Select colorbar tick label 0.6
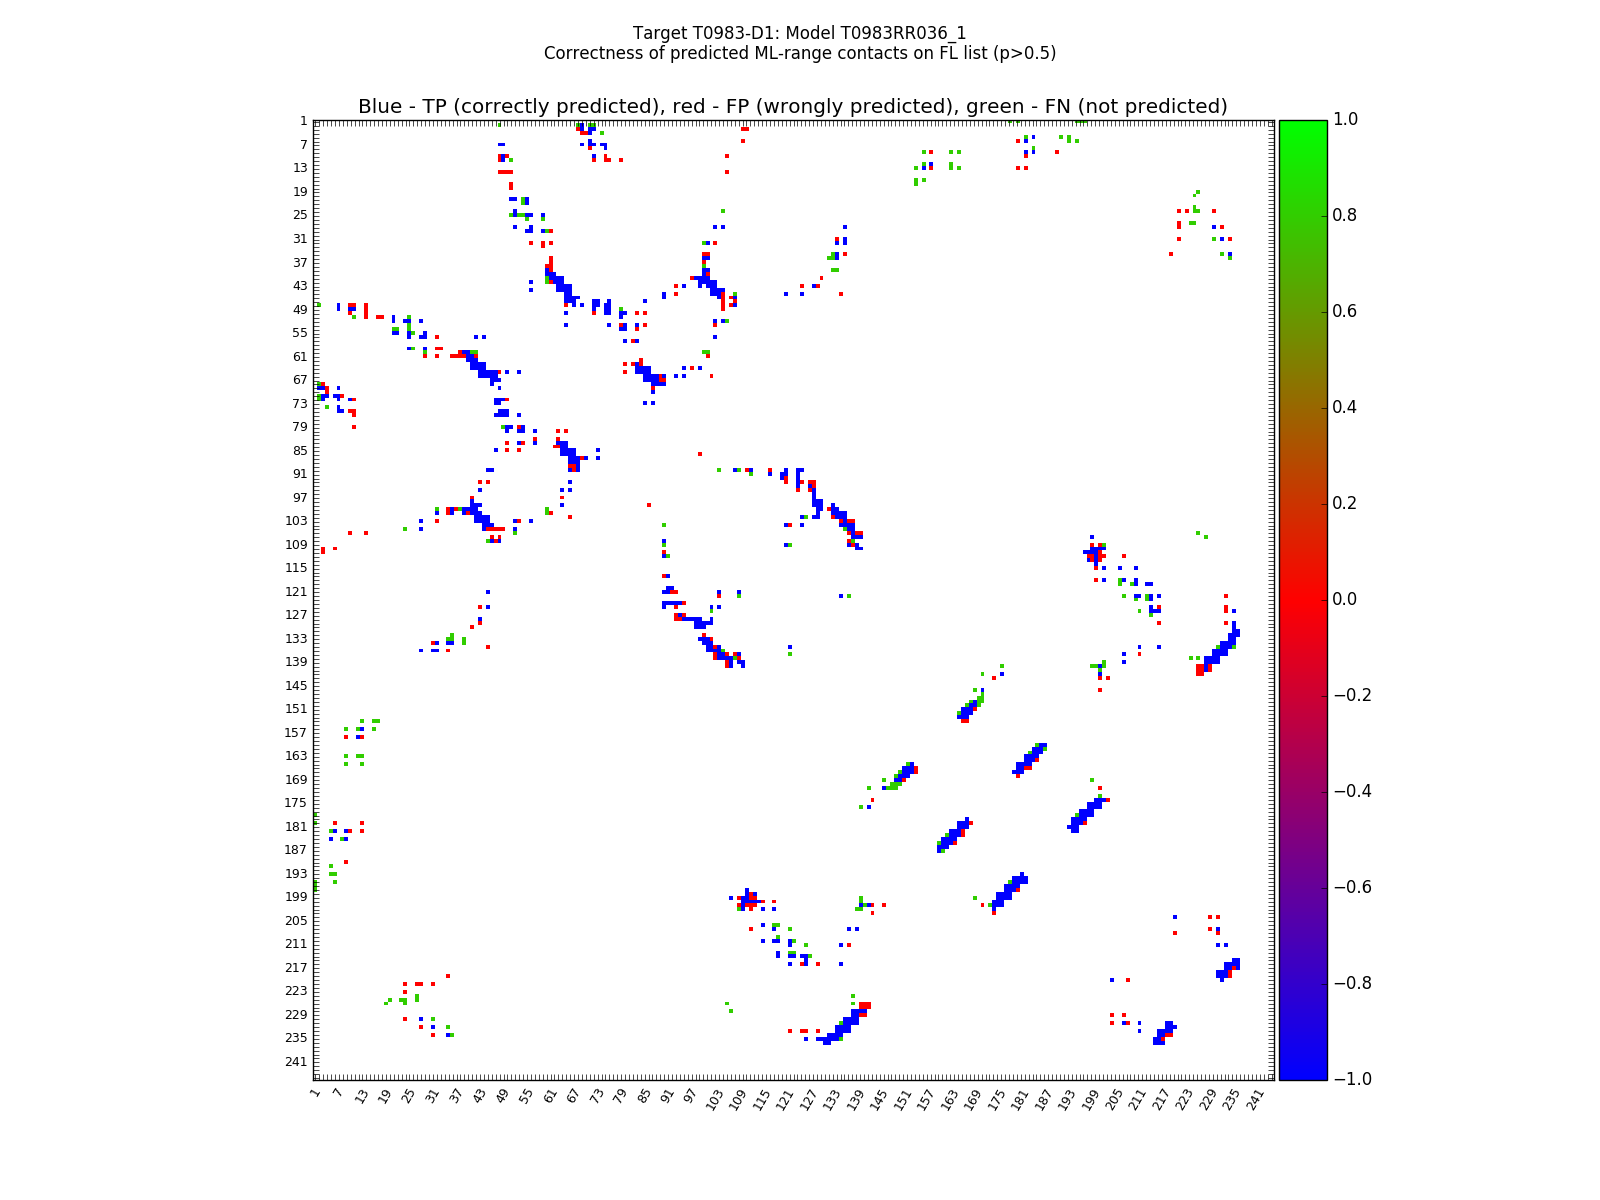 point(1347,311)
